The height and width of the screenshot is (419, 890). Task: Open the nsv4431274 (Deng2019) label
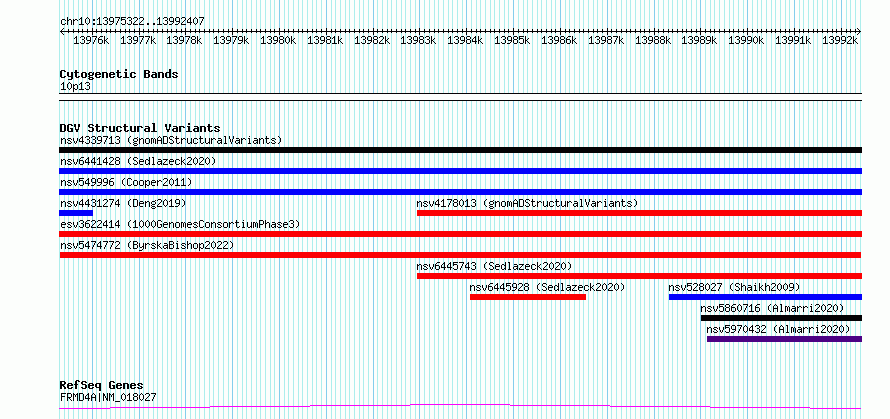pyautogui.click(x=123, y=203)
